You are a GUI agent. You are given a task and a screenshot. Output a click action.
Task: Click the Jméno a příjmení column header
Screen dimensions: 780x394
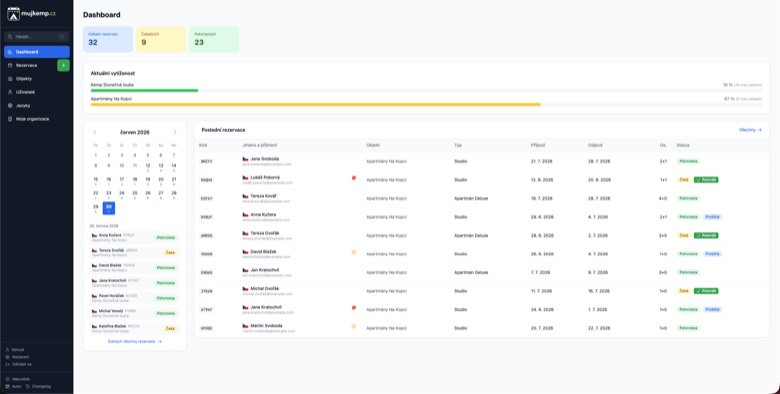click(x=260, y=145)
